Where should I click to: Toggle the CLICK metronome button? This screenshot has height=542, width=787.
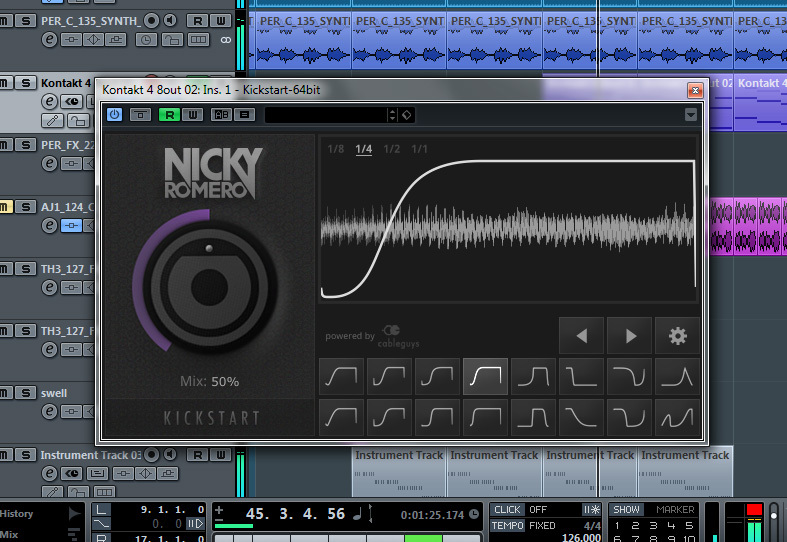point(507,510)
